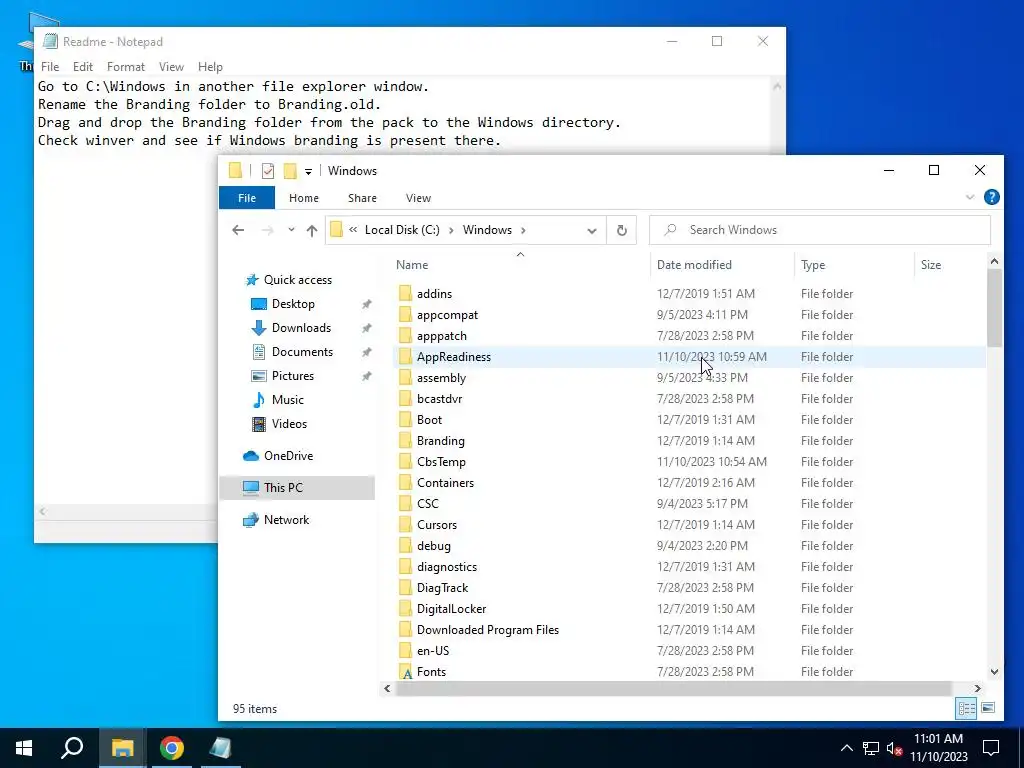Sort by Date modified column header

tap(694, 264)
